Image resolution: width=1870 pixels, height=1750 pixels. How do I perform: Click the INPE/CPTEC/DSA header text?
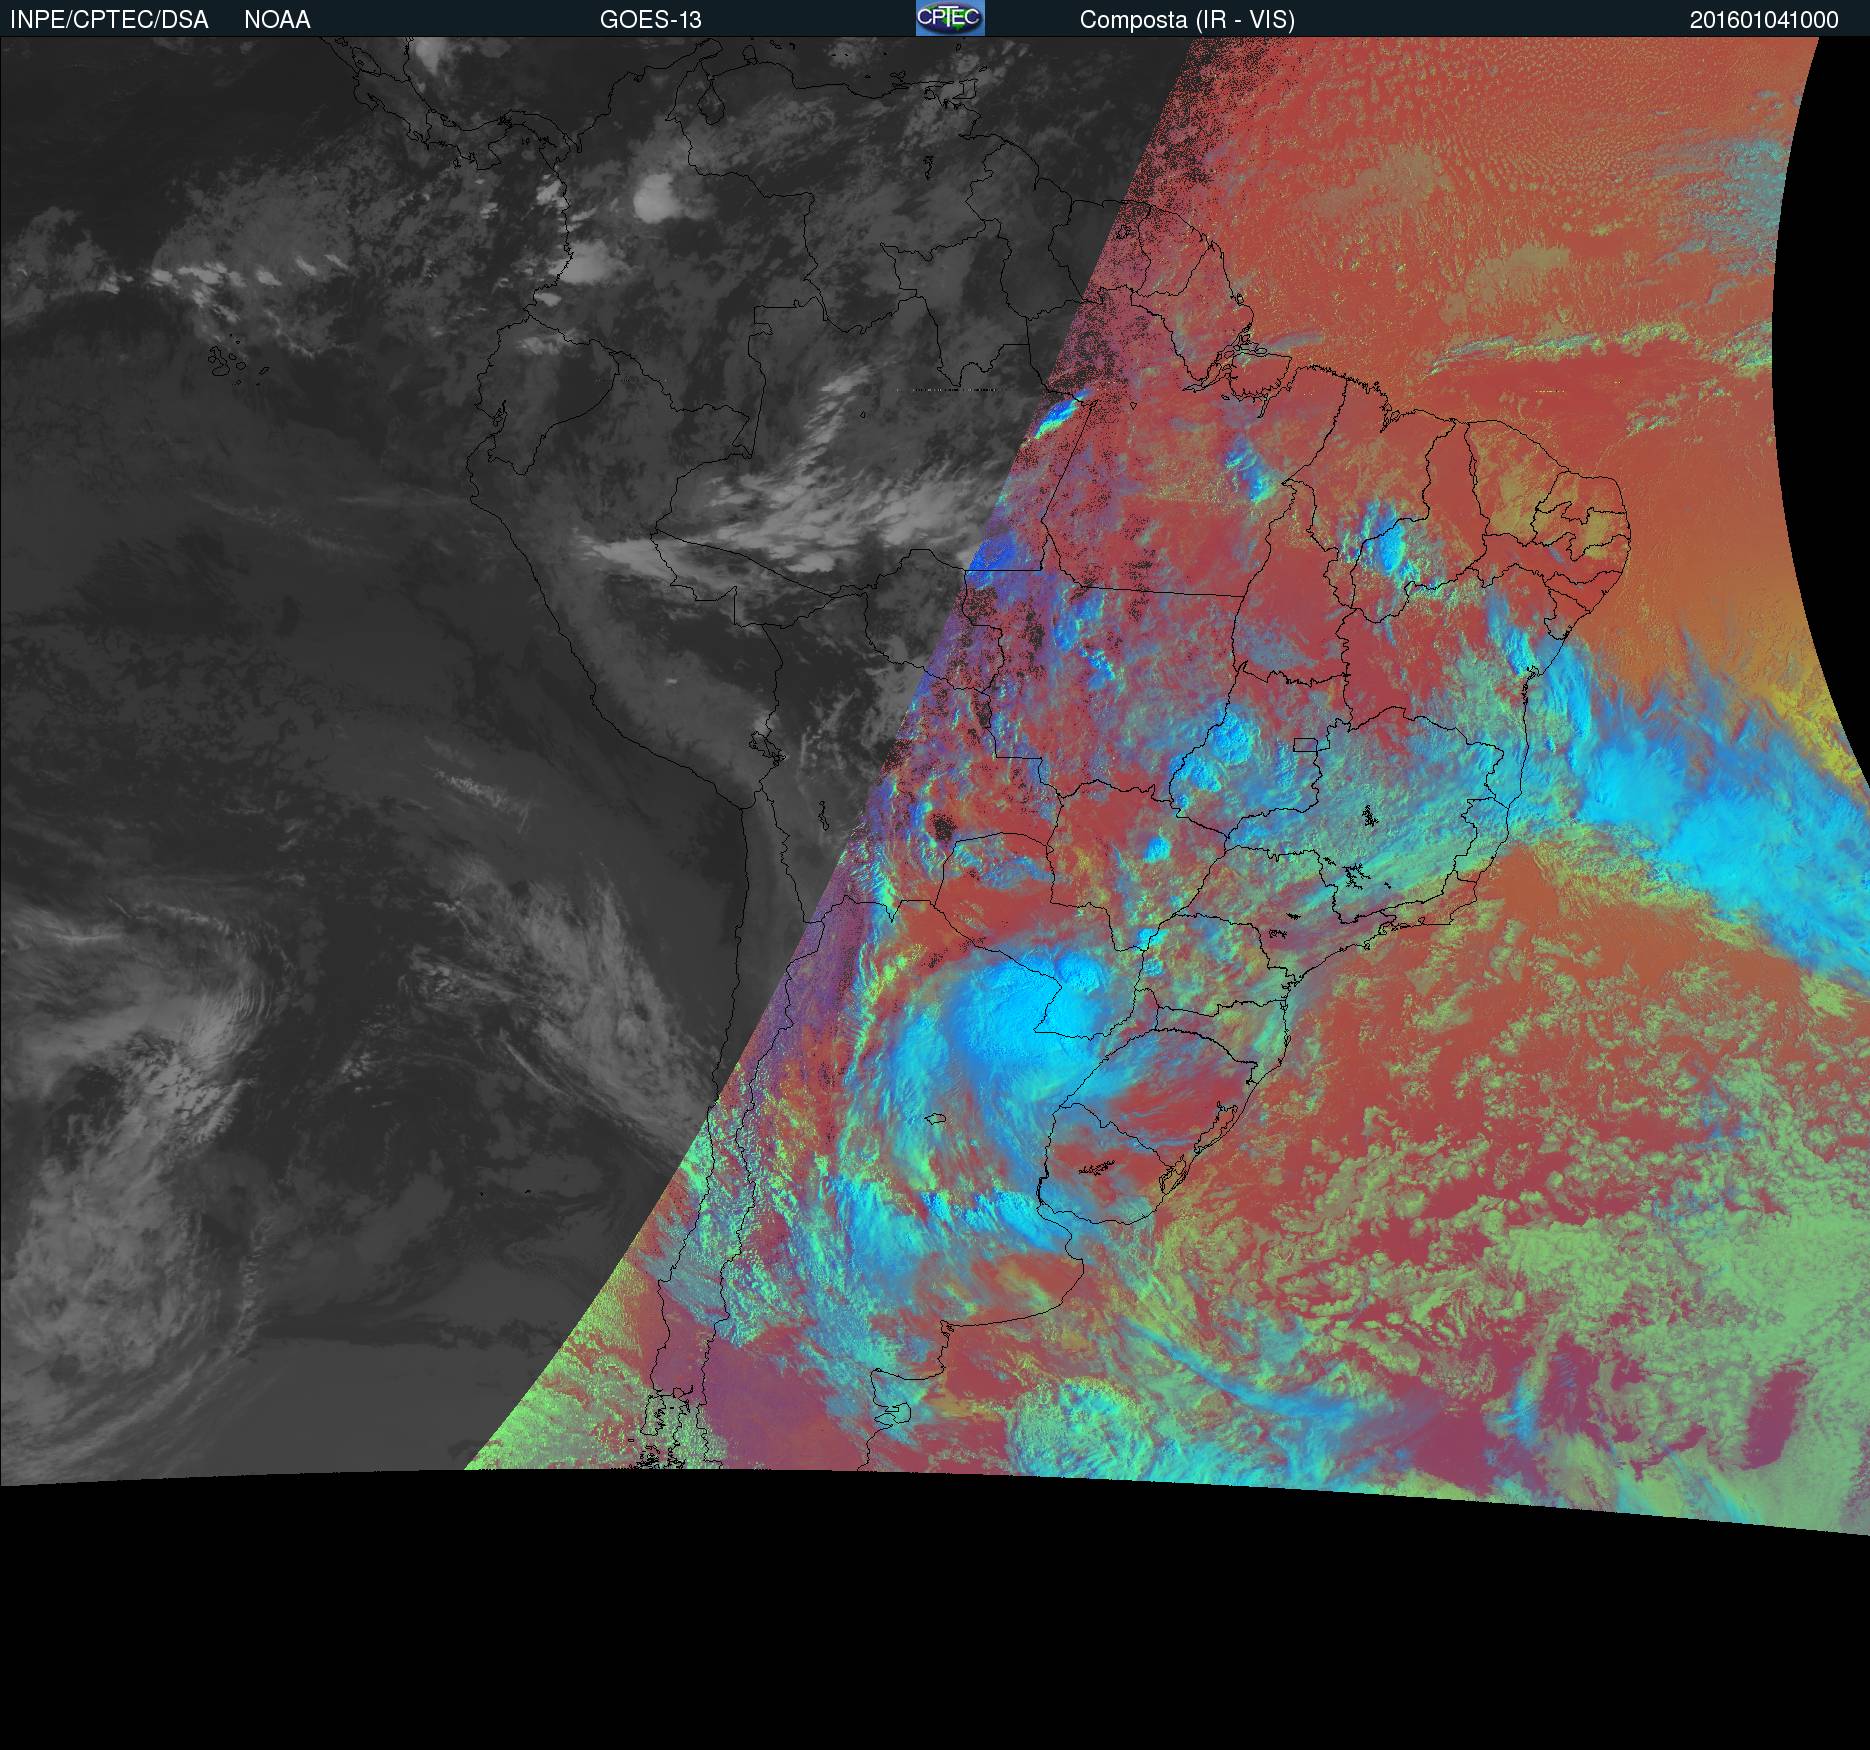point(109,20)
